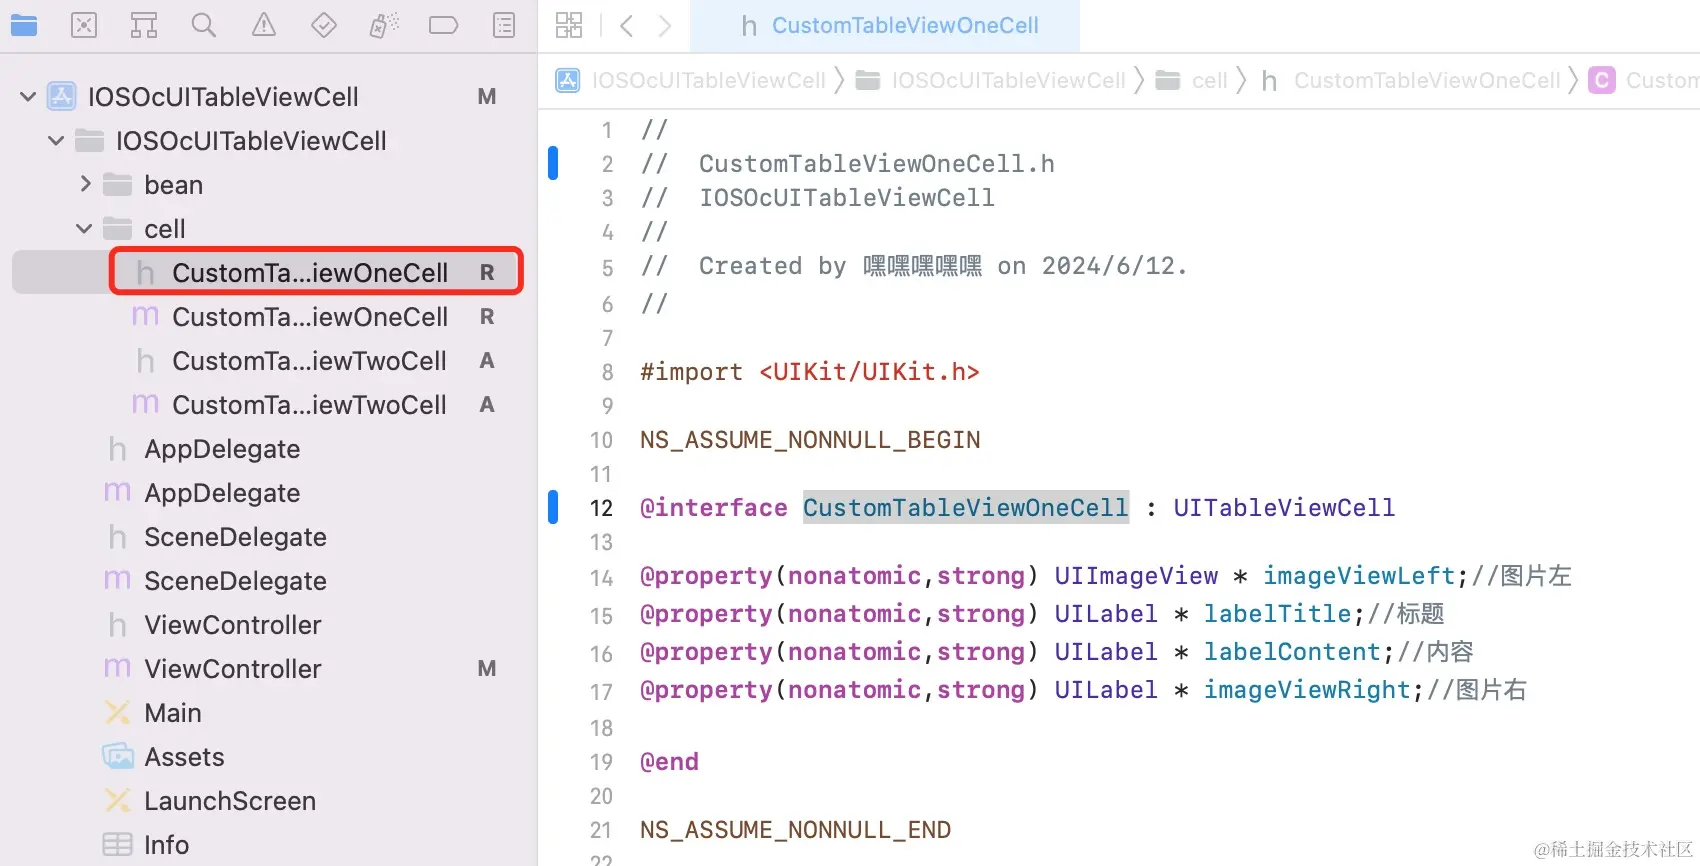Click the imageViewLeft property name
1700x866 pixels.
click(1360, 576)
